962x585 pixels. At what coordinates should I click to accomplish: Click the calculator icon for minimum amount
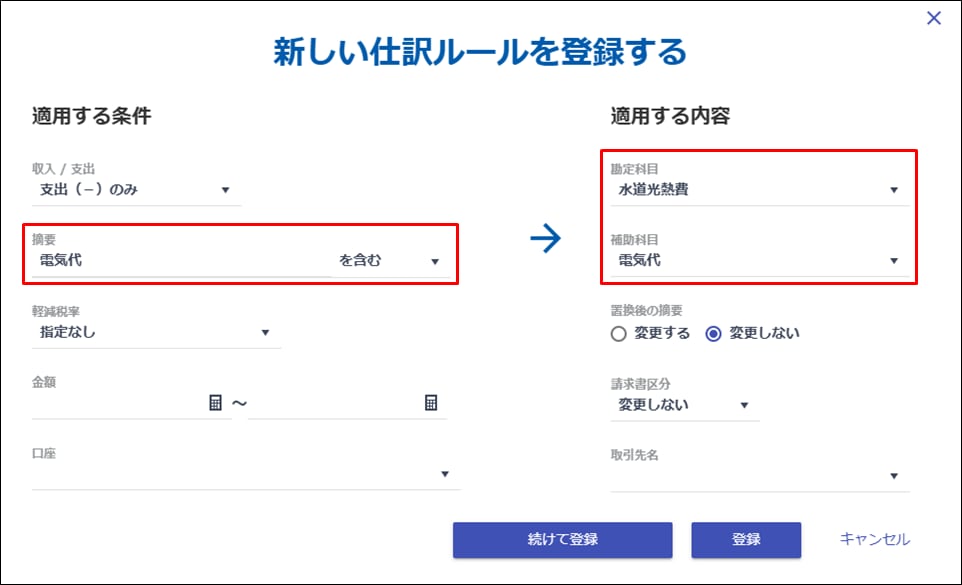[215, 403]
